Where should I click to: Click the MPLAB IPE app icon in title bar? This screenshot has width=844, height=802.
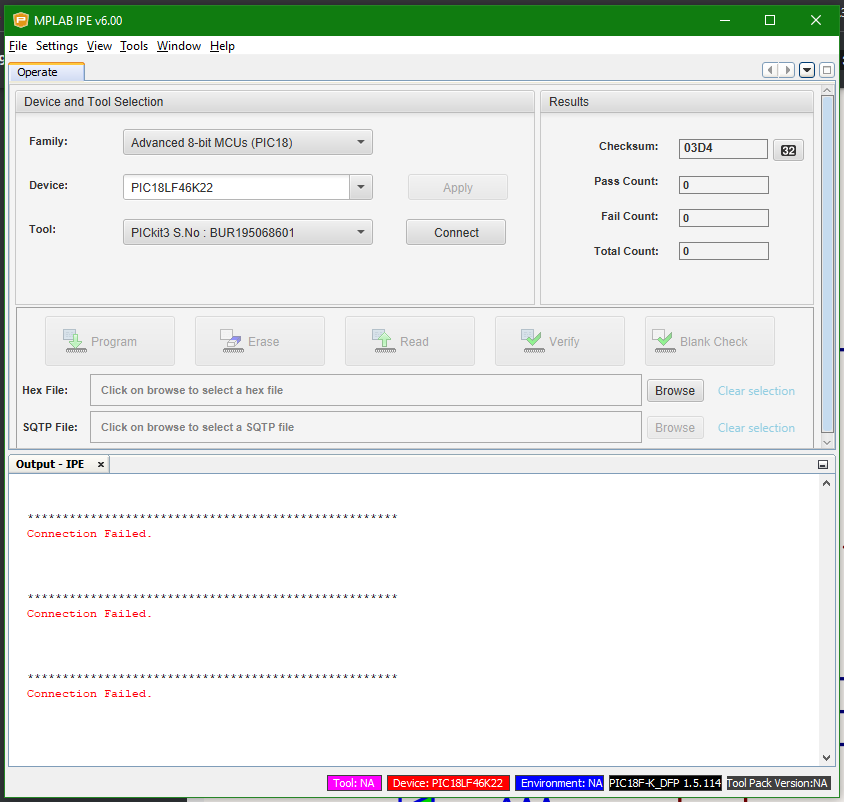pos(20,20)
